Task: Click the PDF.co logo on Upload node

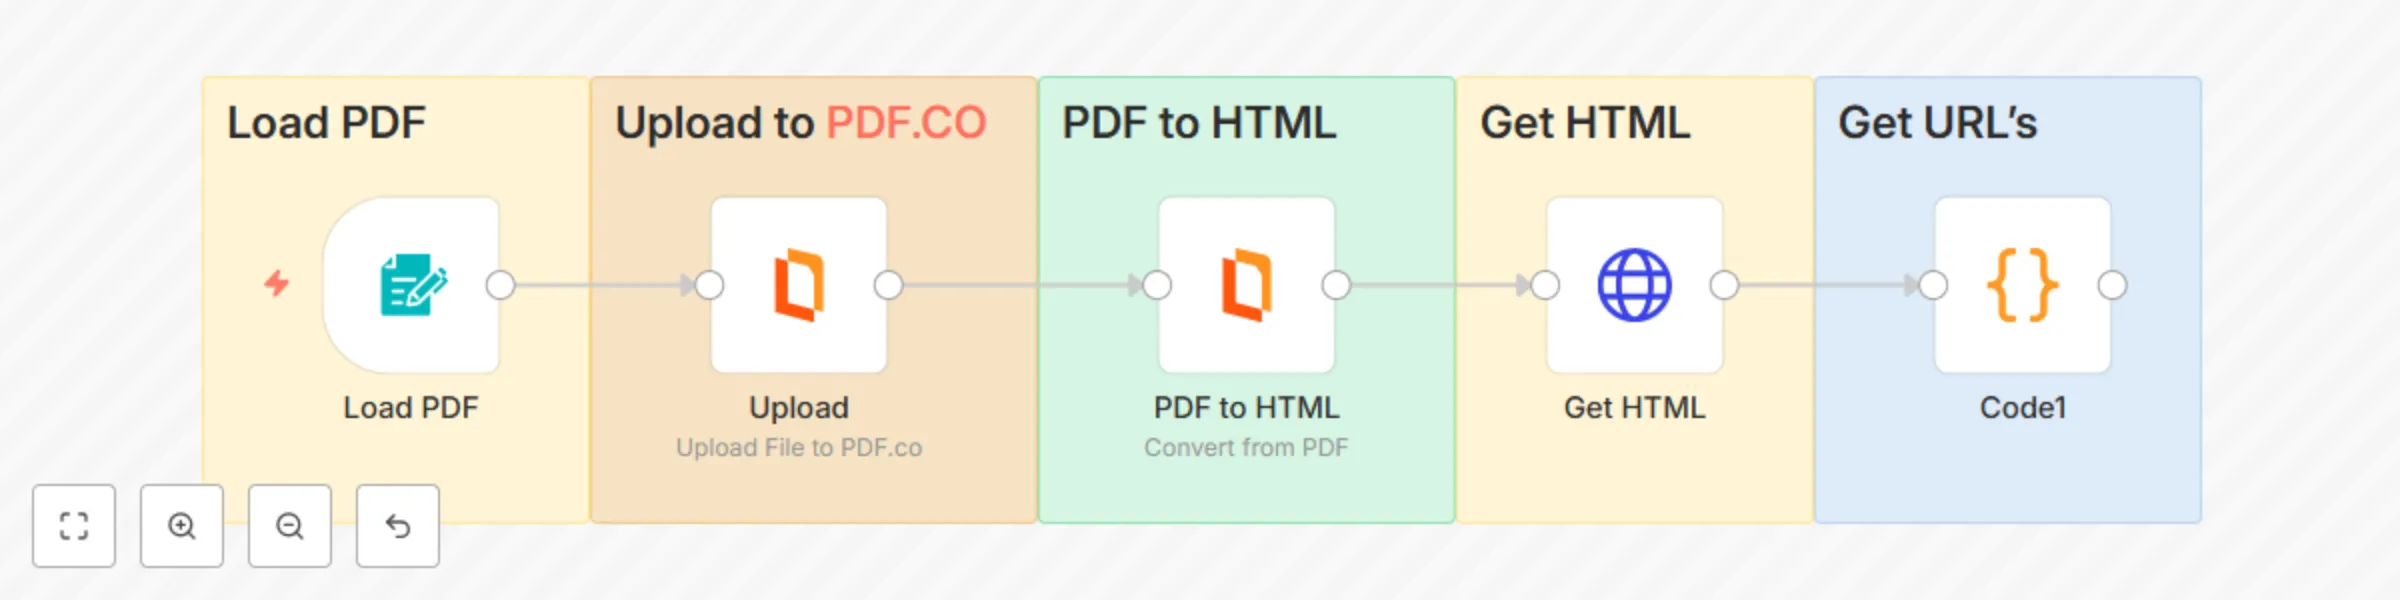Action: tap(799, 285)
